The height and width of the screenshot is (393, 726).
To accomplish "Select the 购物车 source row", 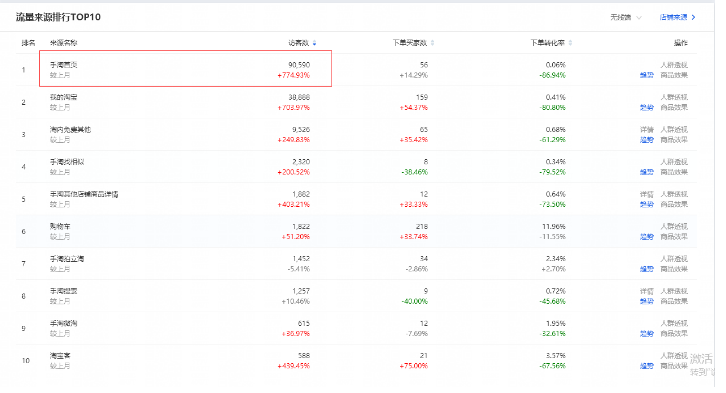I will point(356,231).
